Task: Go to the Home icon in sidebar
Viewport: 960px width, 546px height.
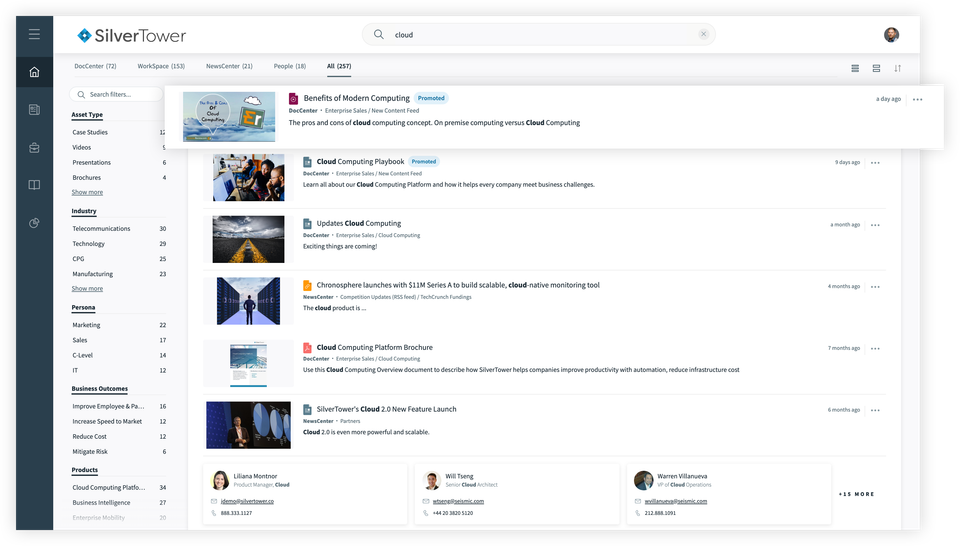Action: coord(34,72)
